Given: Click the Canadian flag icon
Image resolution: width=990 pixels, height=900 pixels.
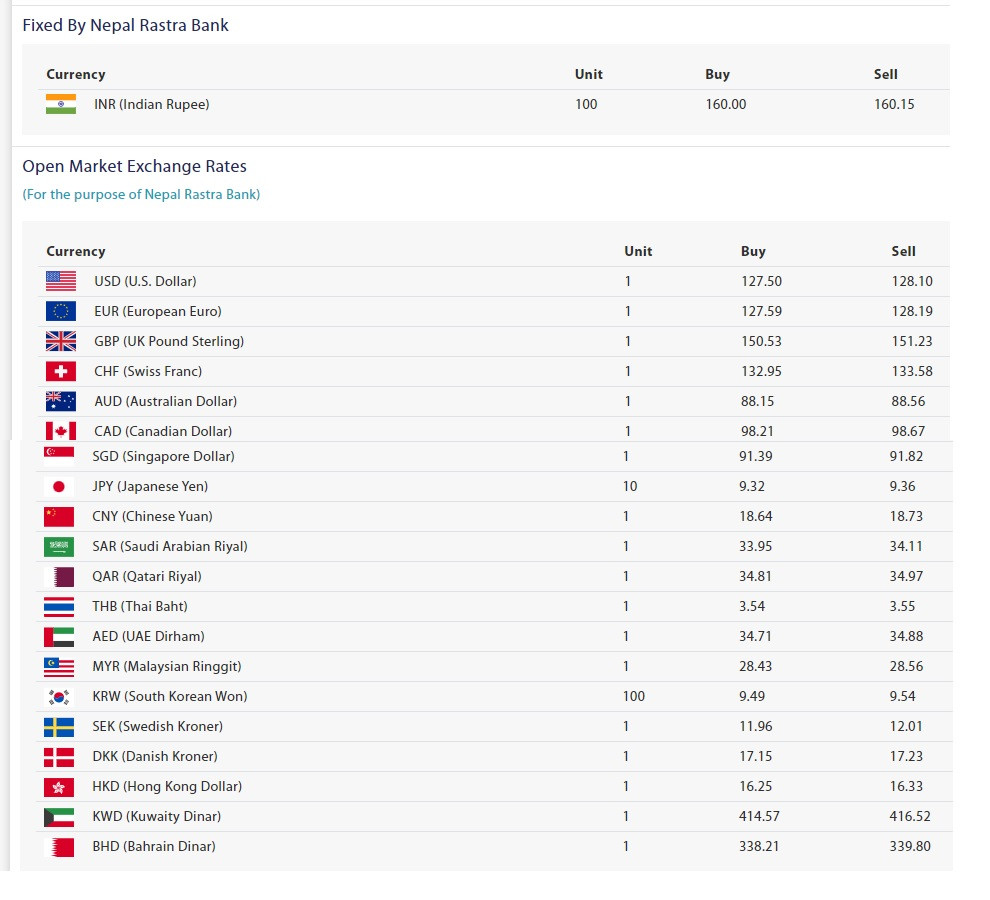Looking at the screenshot, I should tap(61, 431).
